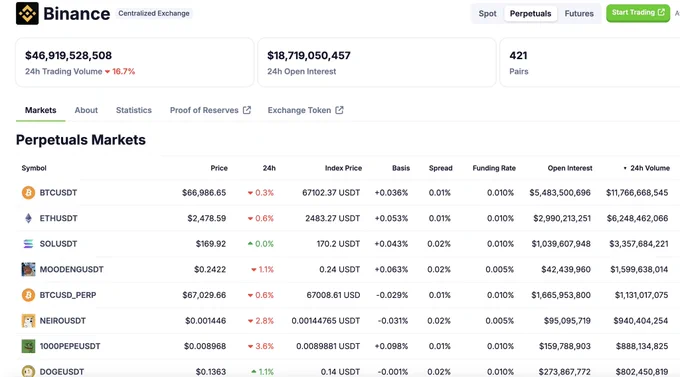Viewport: 680px width, 377px height.
Task: Sort table by Basis column
Action: tap(401, 168)
